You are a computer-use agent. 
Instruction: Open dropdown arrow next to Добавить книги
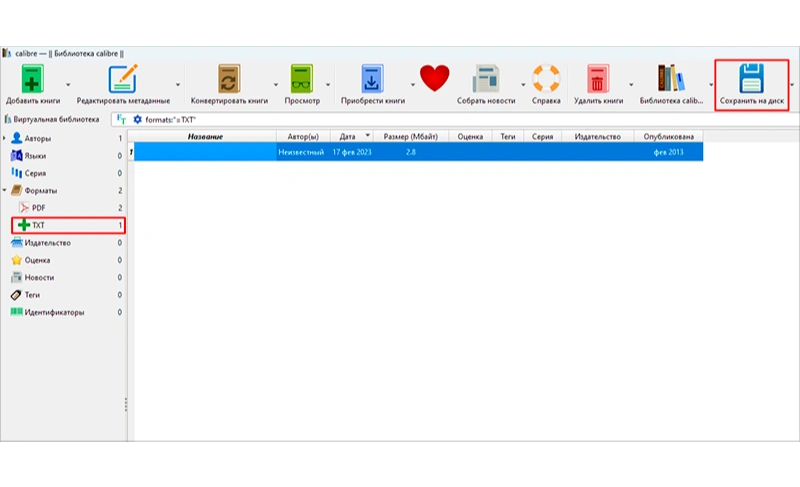(68, 85)
